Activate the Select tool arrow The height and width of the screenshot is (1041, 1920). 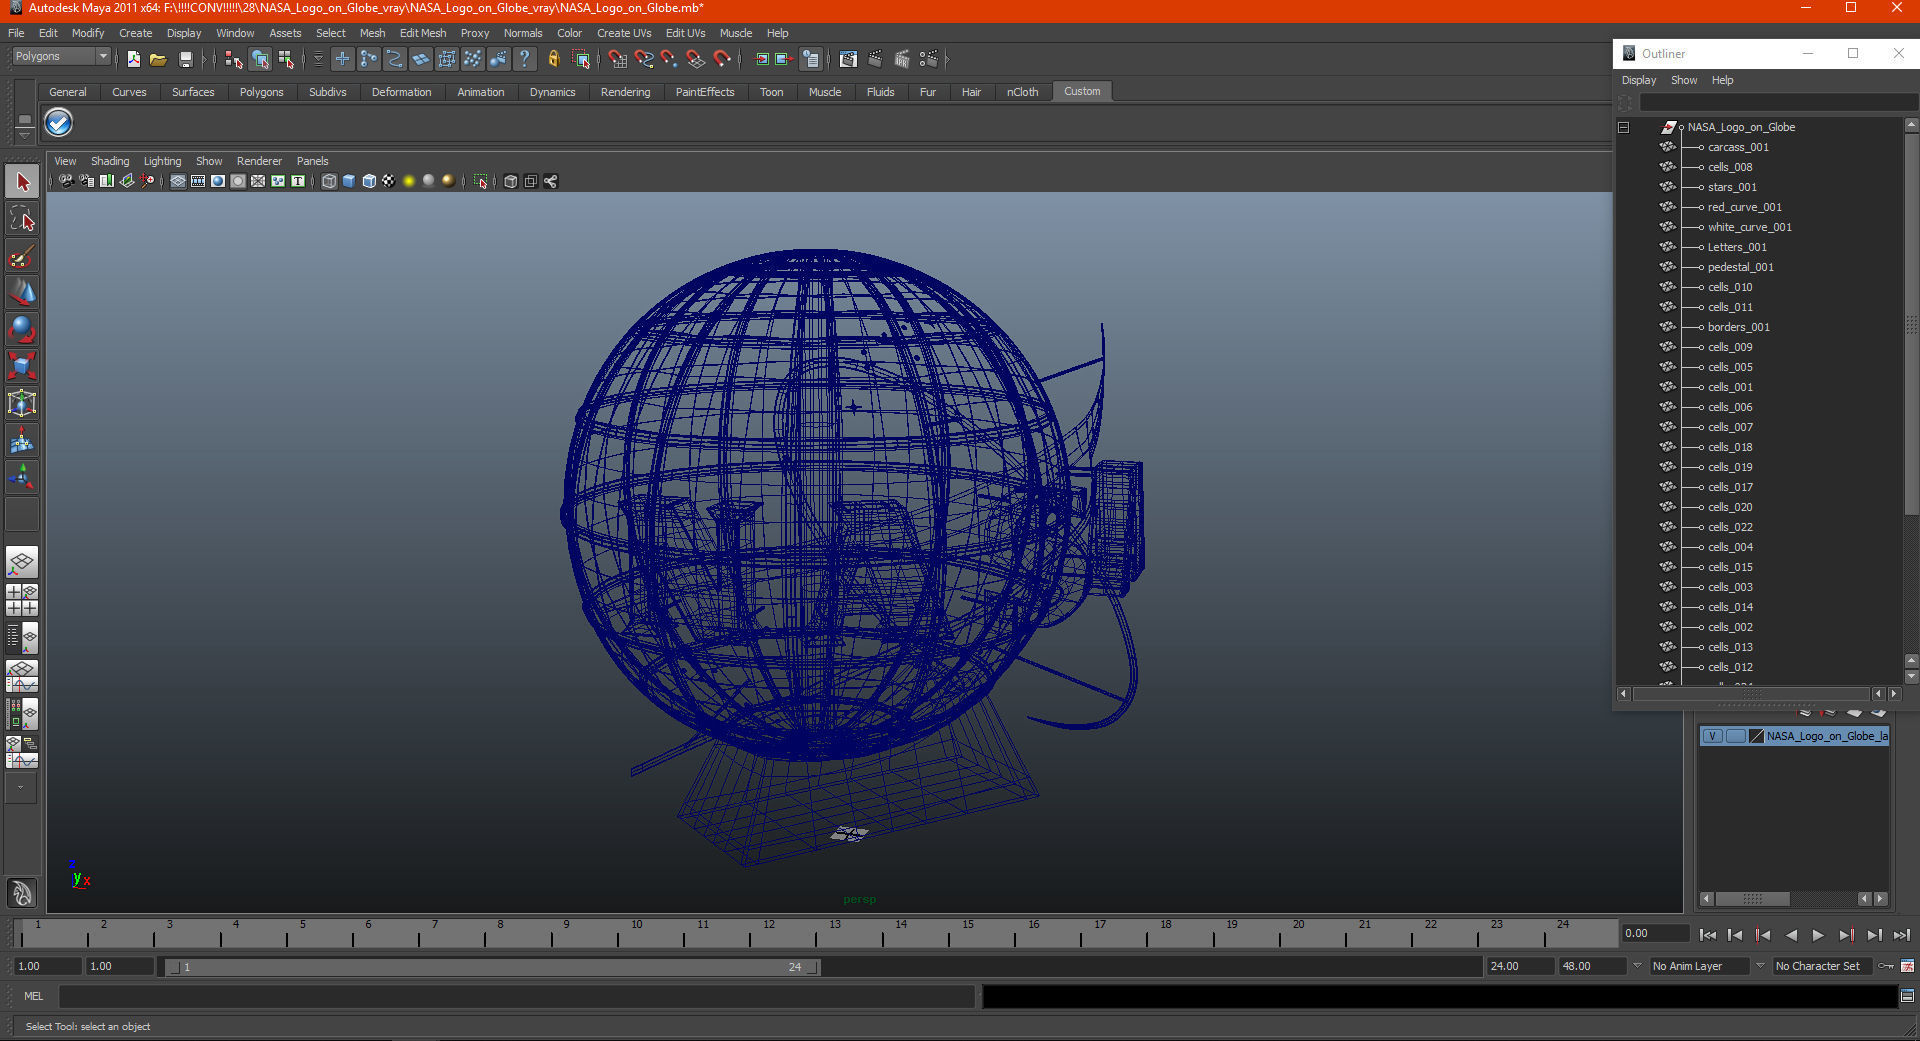22,182
